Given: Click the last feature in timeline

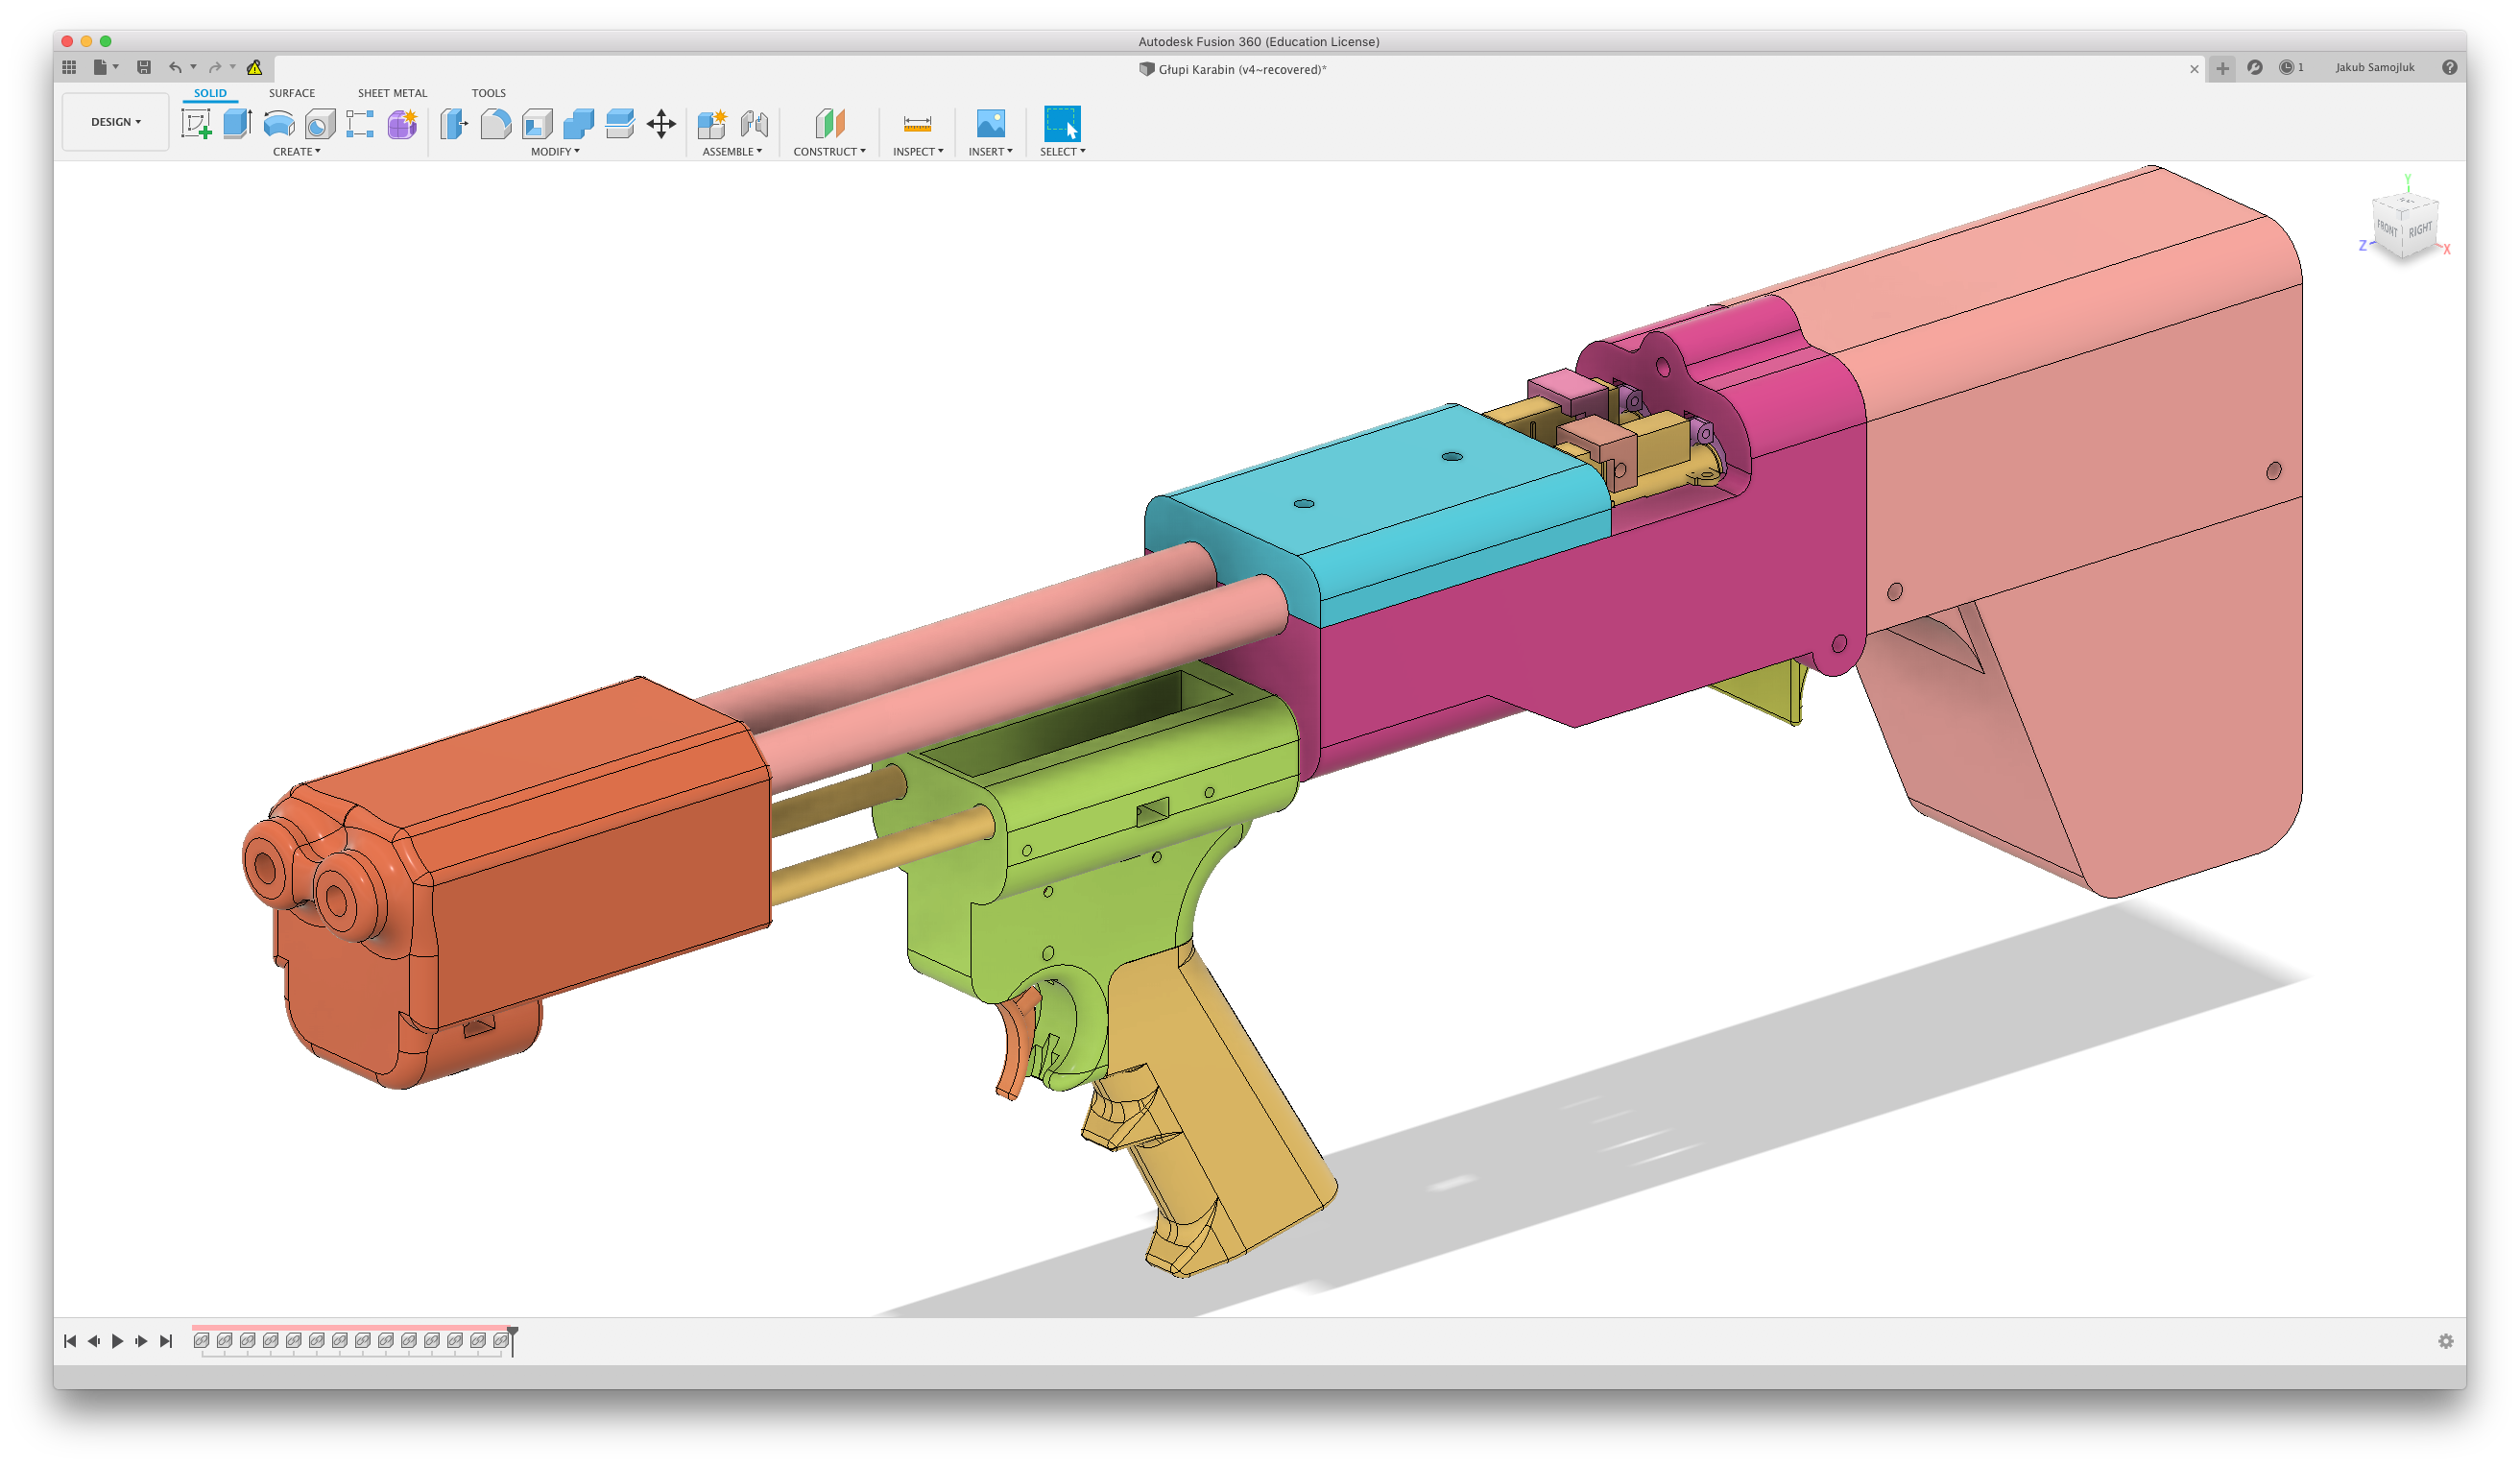Looking at the screenshot, I should click(x=500, y=1341).
